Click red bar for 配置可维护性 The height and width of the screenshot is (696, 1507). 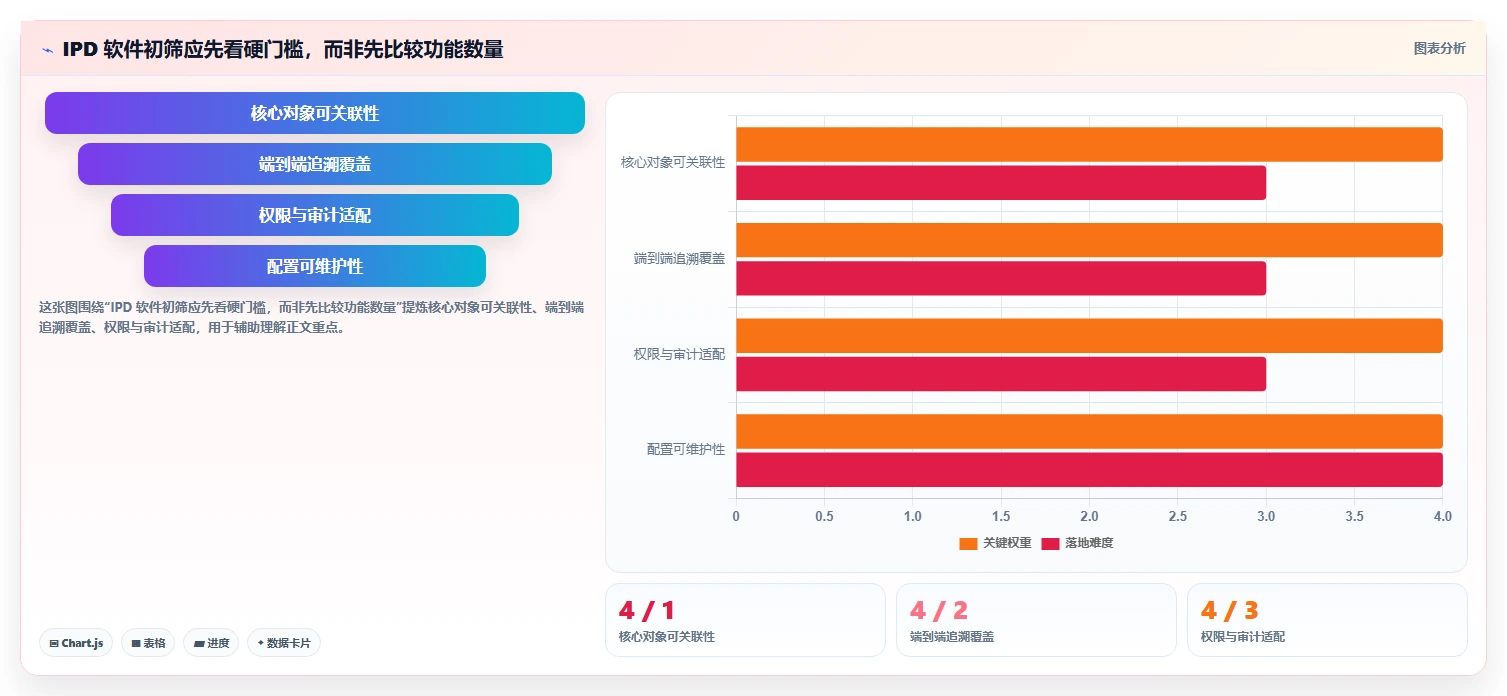[x=1089, y=470]
